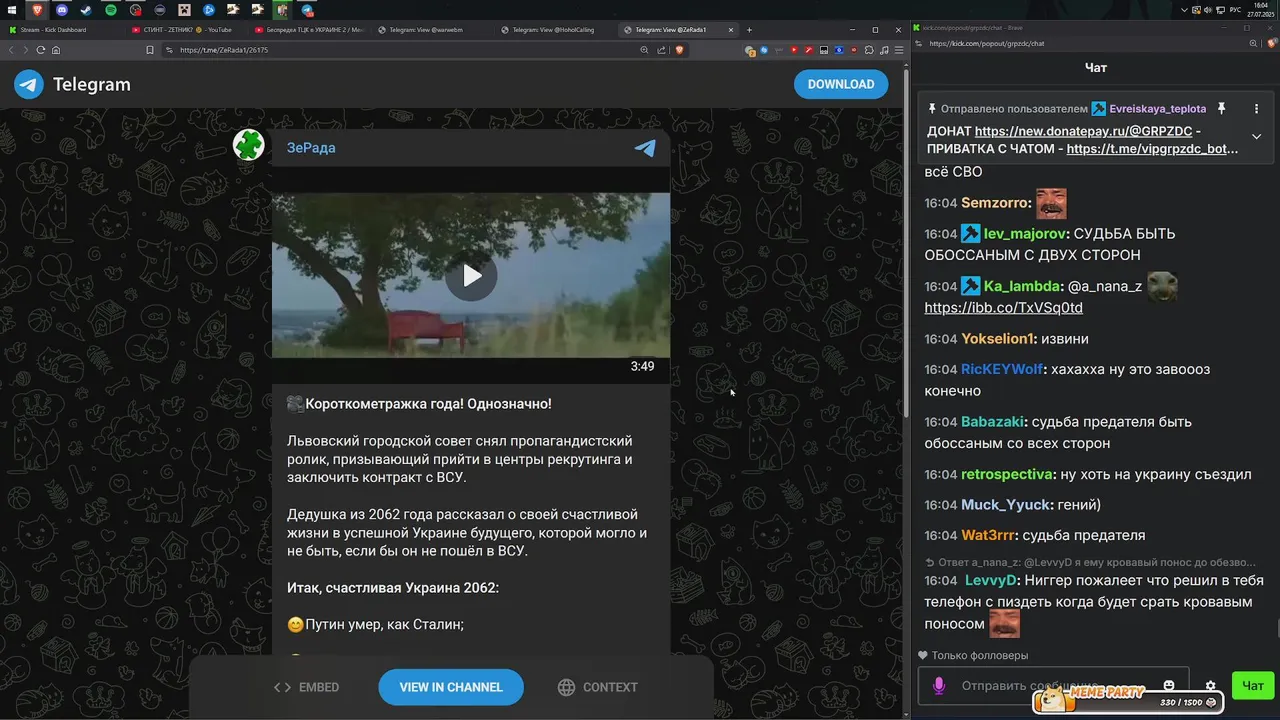The height and width of the screenshot is (720, 1280).
Task: Open a new browser tab
Action: point(749,30)
